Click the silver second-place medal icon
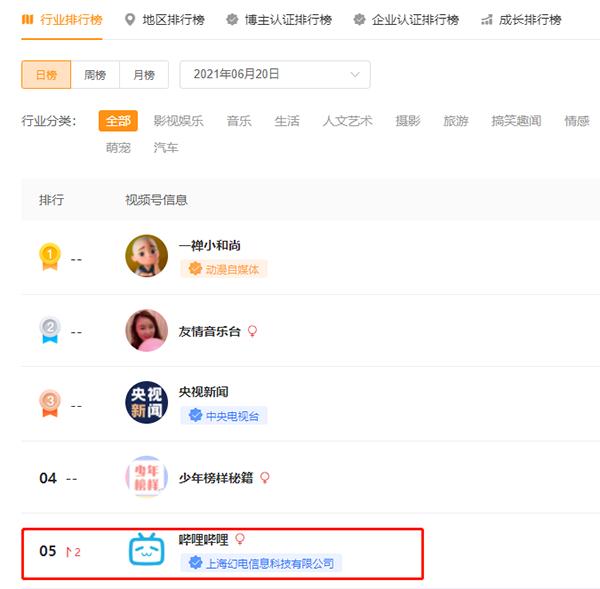The width and height of the screenshot is (600, 589). coord(49,331)
